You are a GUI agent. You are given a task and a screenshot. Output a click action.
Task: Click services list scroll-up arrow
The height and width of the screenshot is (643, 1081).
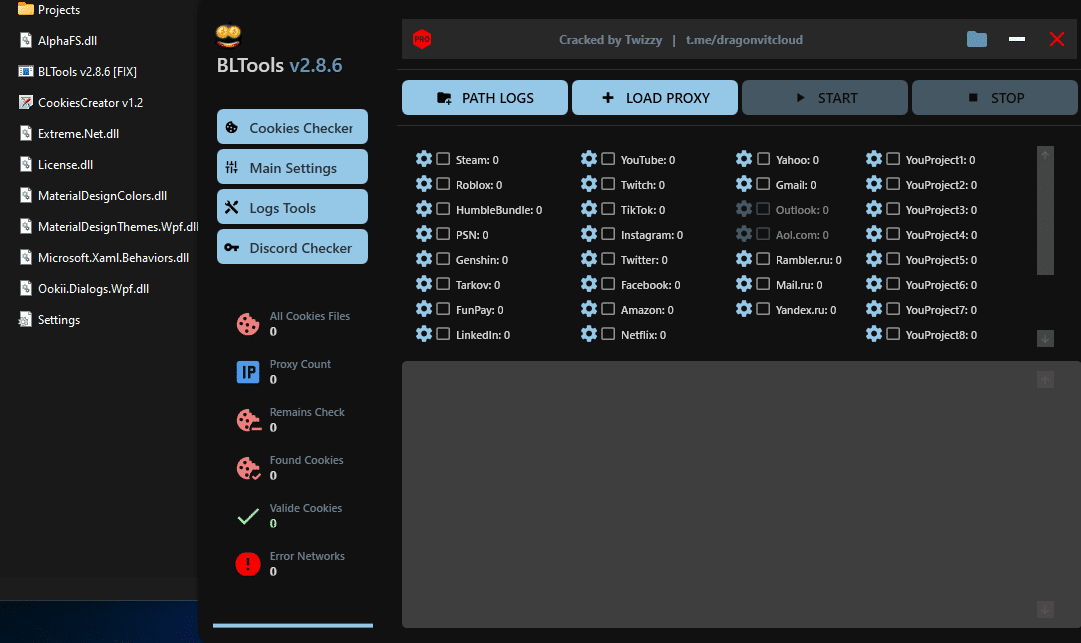pyautogui.click(x=1045, y=154)
